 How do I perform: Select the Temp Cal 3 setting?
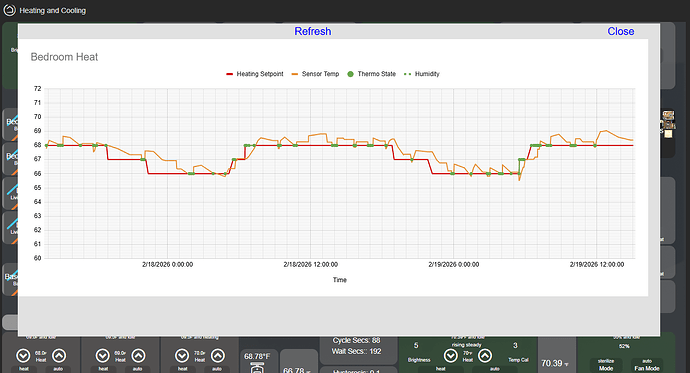click(x=518, y=352)
